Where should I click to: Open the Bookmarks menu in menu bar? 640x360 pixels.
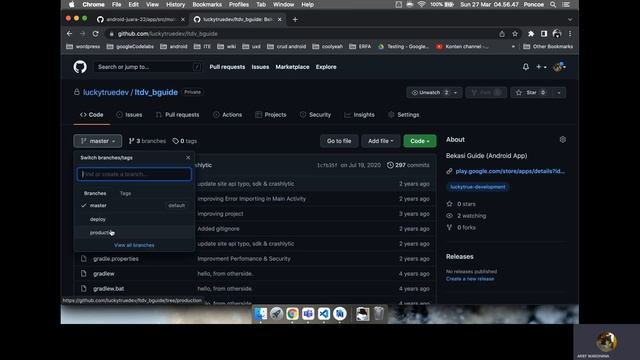tap(207, 4)
